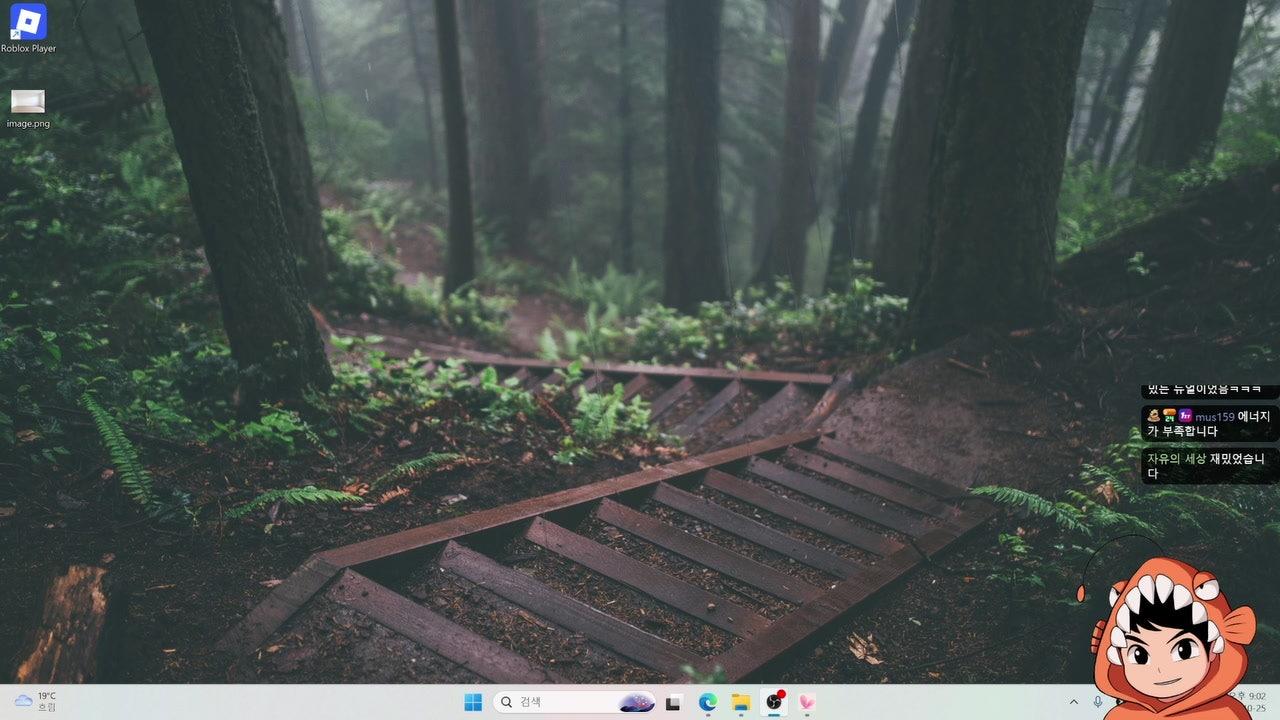The height and width of the screenshot is (720, 1280).
Task: Click the search highlight image in search box
Action: point(636,702)
